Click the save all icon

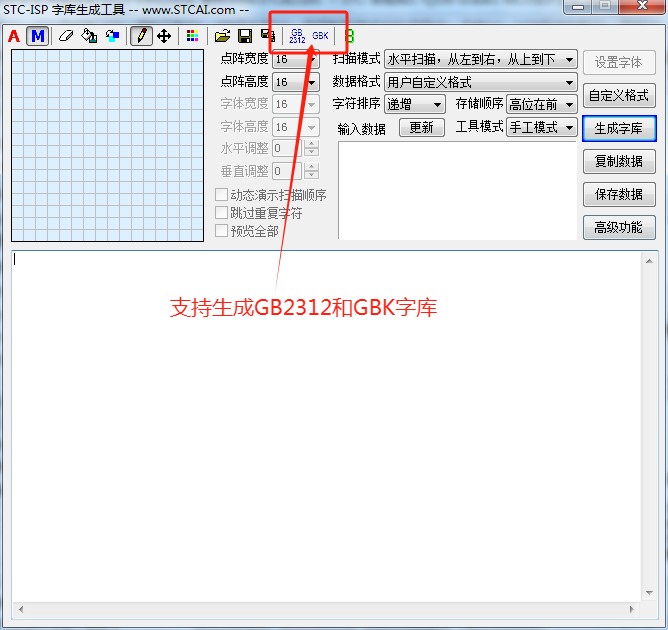268,35
